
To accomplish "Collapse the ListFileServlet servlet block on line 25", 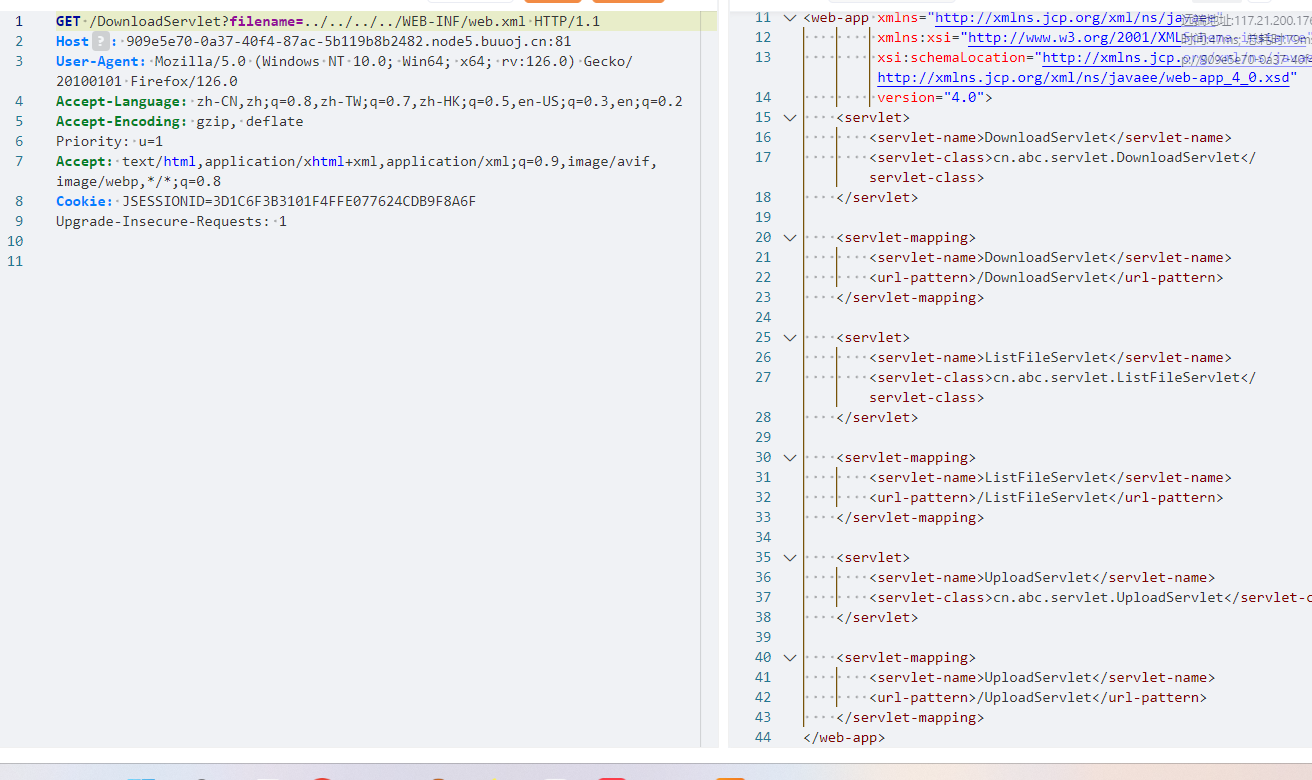I will click(790, 337).
